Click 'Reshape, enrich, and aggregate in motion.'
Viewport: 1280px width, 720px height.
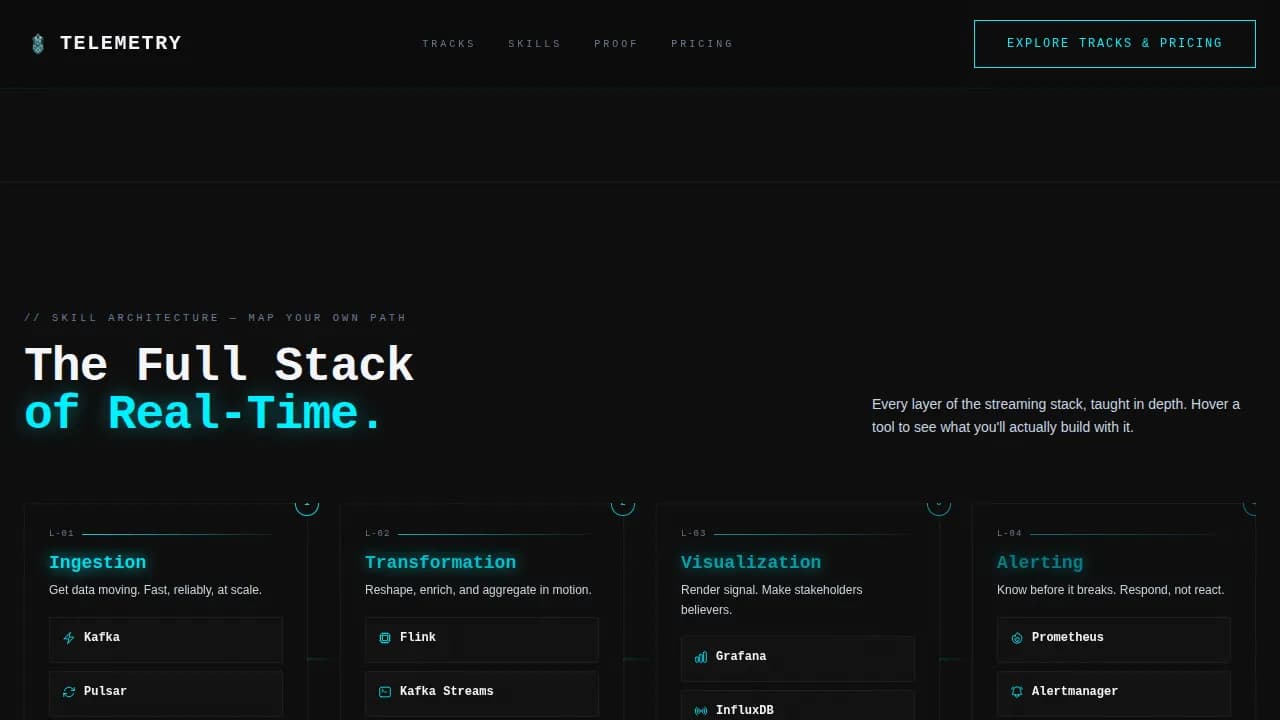click(x=478, y=590)
